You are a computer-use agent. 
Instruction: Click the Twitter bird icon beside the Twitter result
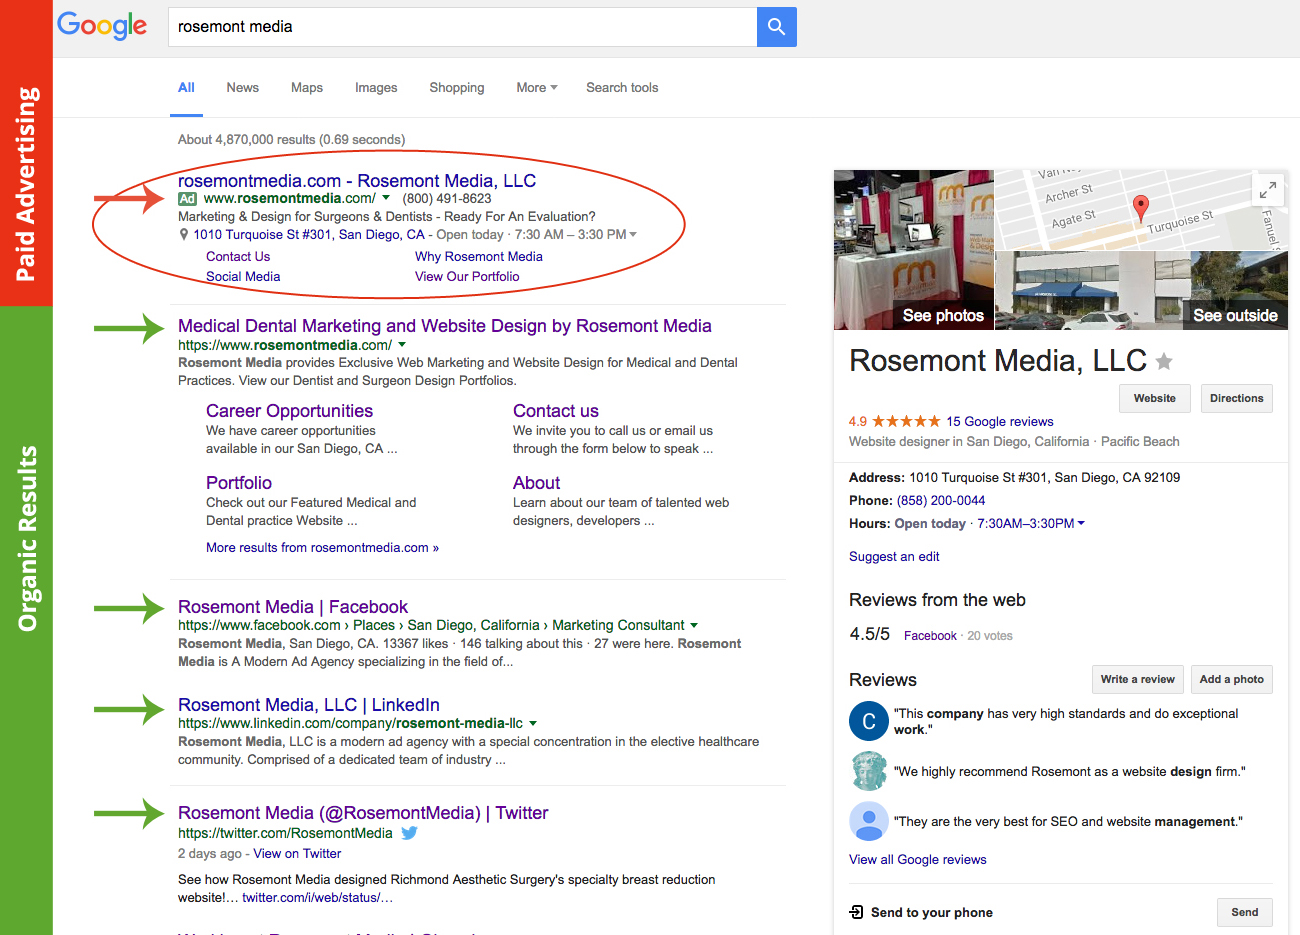(409, 832)
